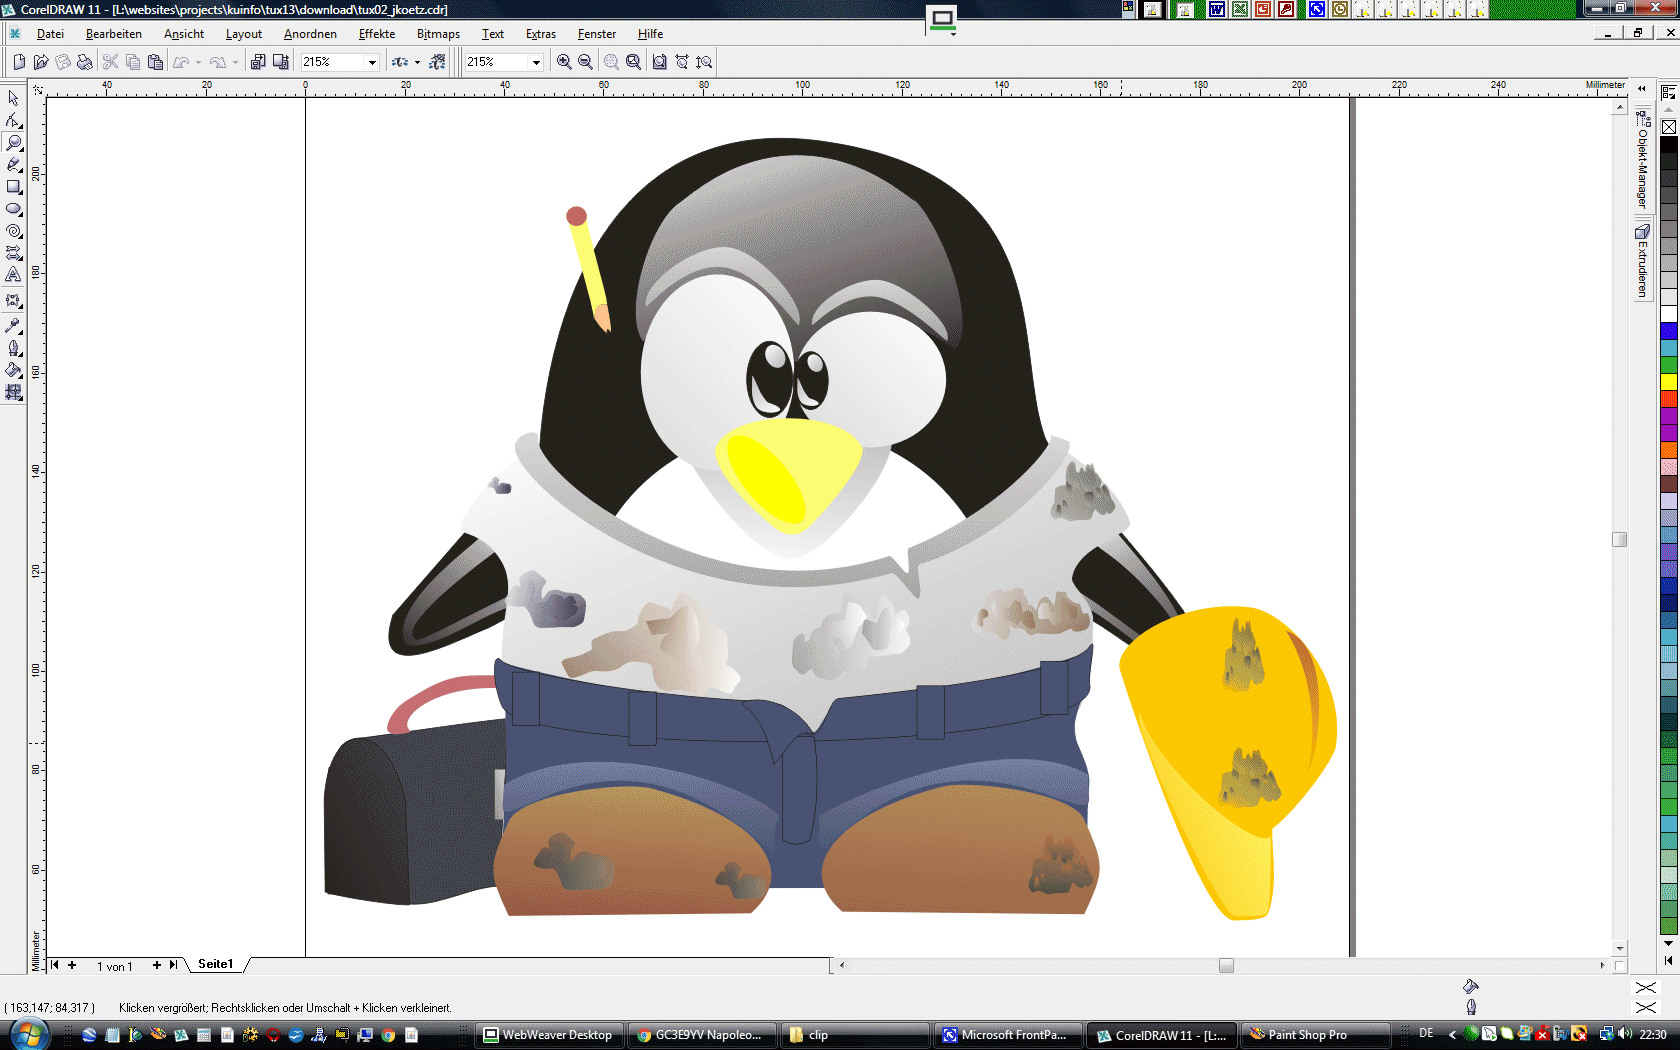Screen dimensions: 1680x1050
Task: Open the Bearbeiten menu
Action: pos(114,34)
